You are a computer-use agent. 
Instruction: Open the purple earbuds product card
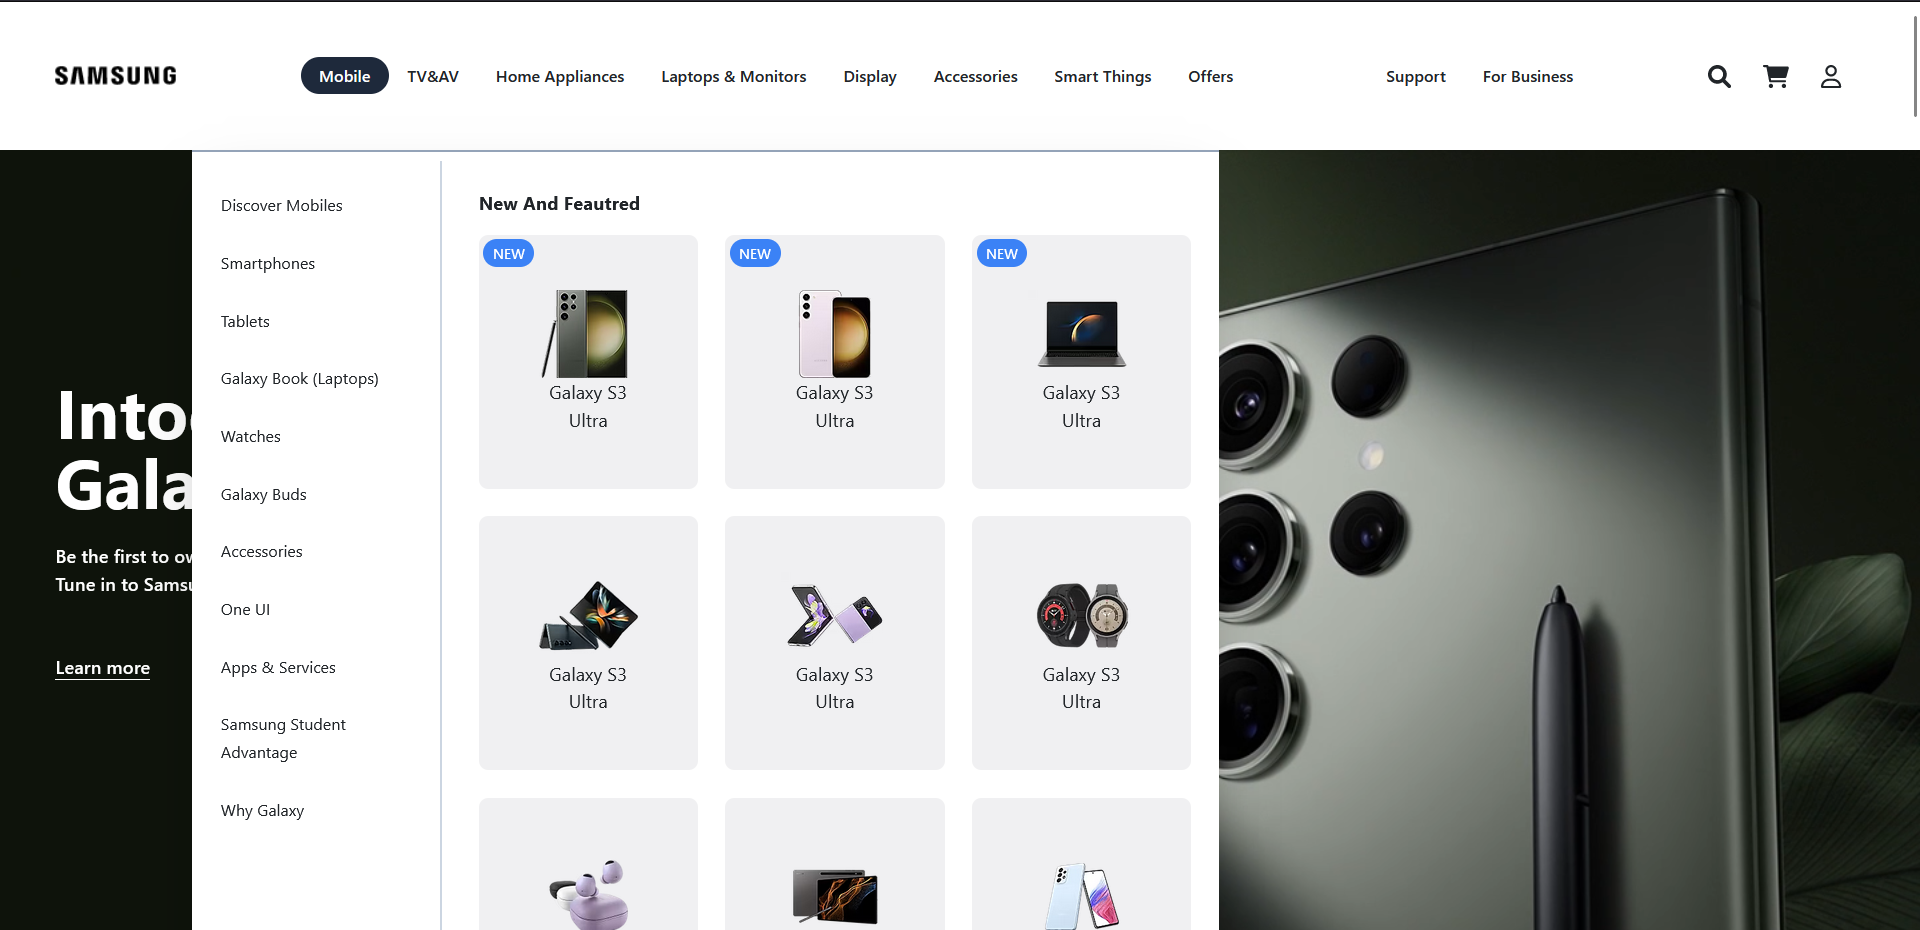pos(588,864)
